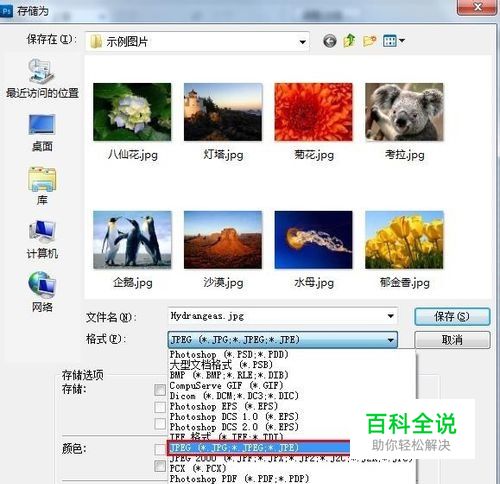
Task: Select highlighted JPEG (*.JPG;*.JPEG;*.JPE) list entry
Action: coord(259,447)
